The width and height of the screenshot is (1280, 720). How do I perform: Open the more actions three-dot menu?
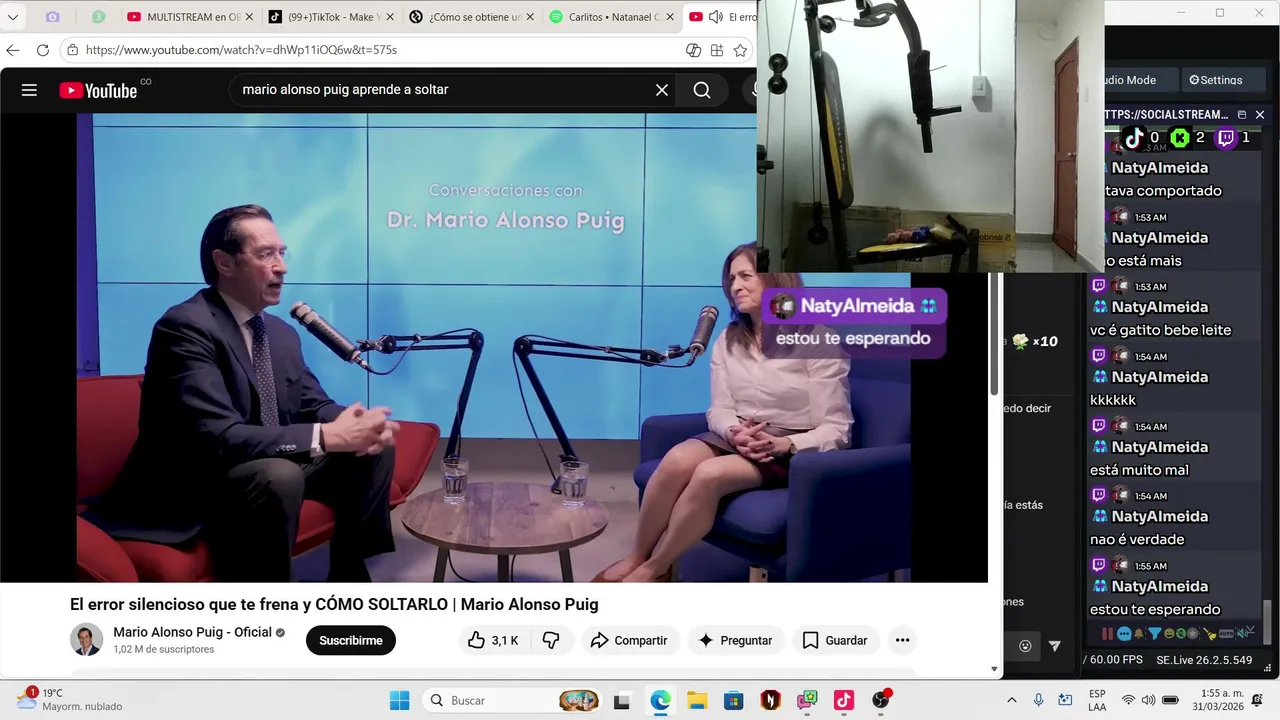click(x=902, y=640)
